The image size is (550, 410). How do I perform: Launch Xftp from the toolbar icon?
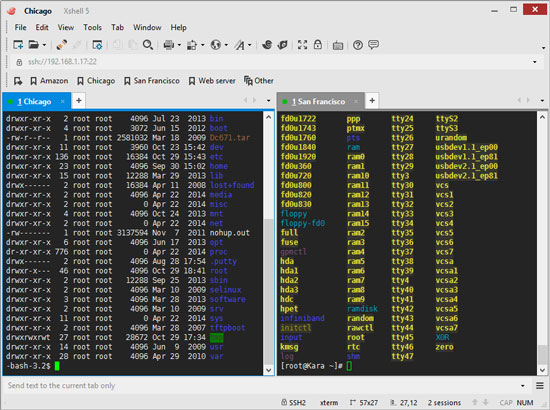267,45
